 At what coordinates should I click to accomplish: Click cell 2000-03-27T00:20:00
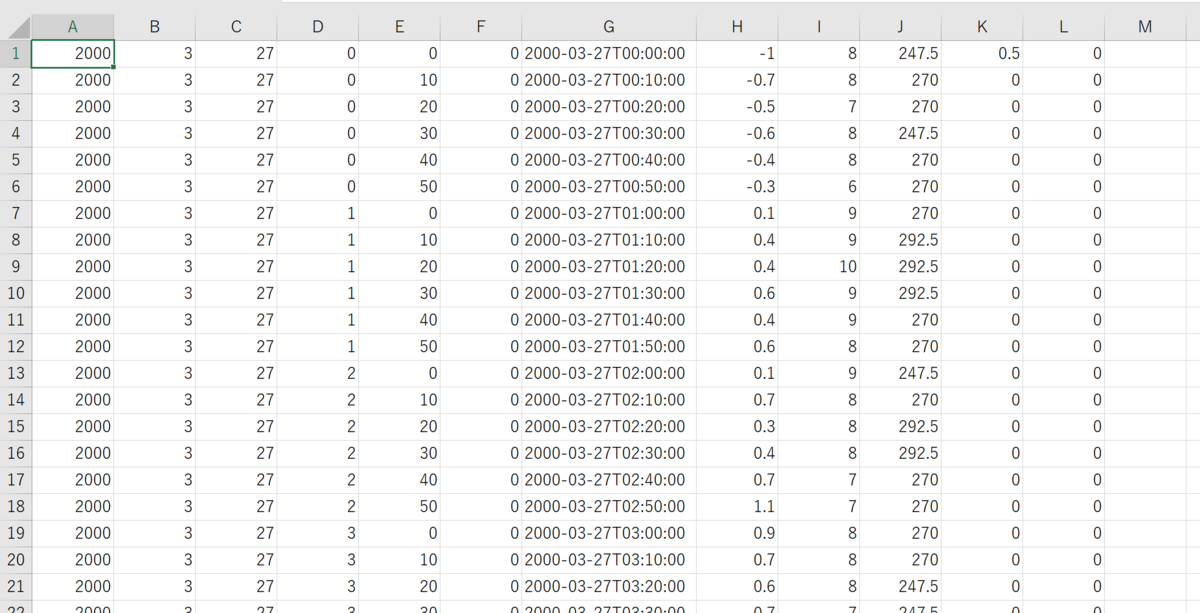pyautogui.click(x=609, y=107)
